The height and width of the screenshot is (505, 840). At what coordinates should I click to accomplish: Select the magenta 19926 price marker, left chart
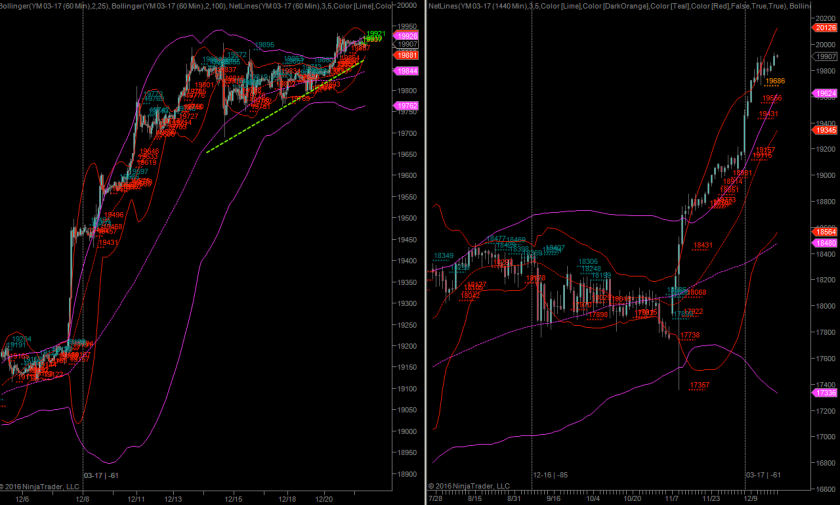pos(406,36)
